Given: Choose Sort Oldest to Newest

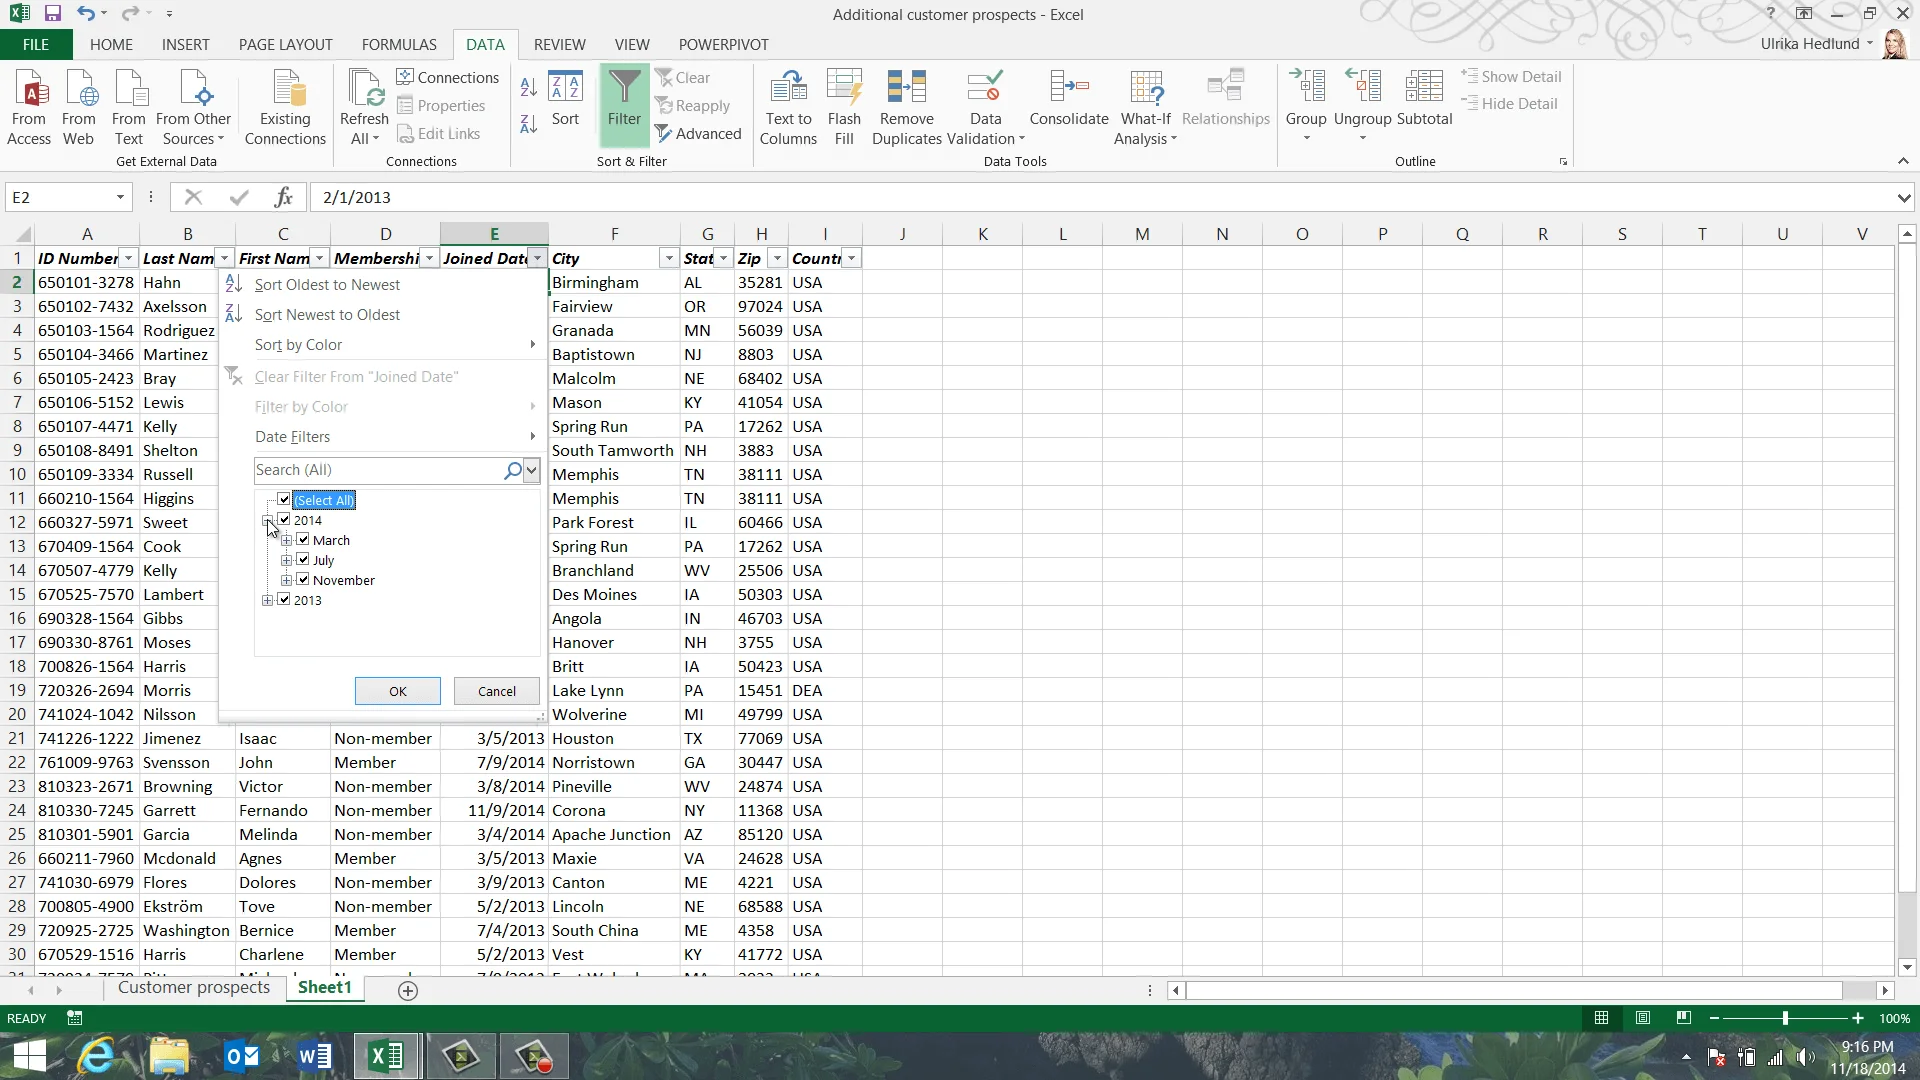Looking at the screenshot, I should [326, 285].
